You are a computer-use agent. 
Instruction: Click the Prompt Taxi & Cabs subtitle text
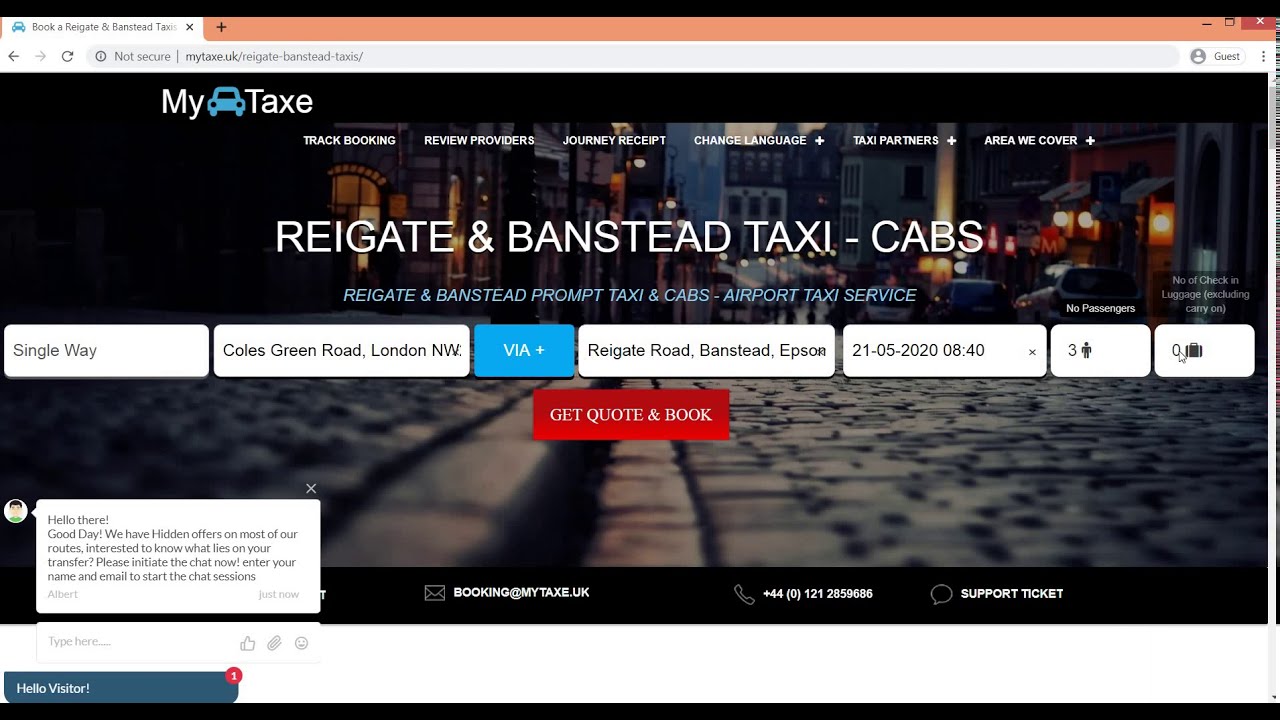pyautogui.click(x=630, y=296)
